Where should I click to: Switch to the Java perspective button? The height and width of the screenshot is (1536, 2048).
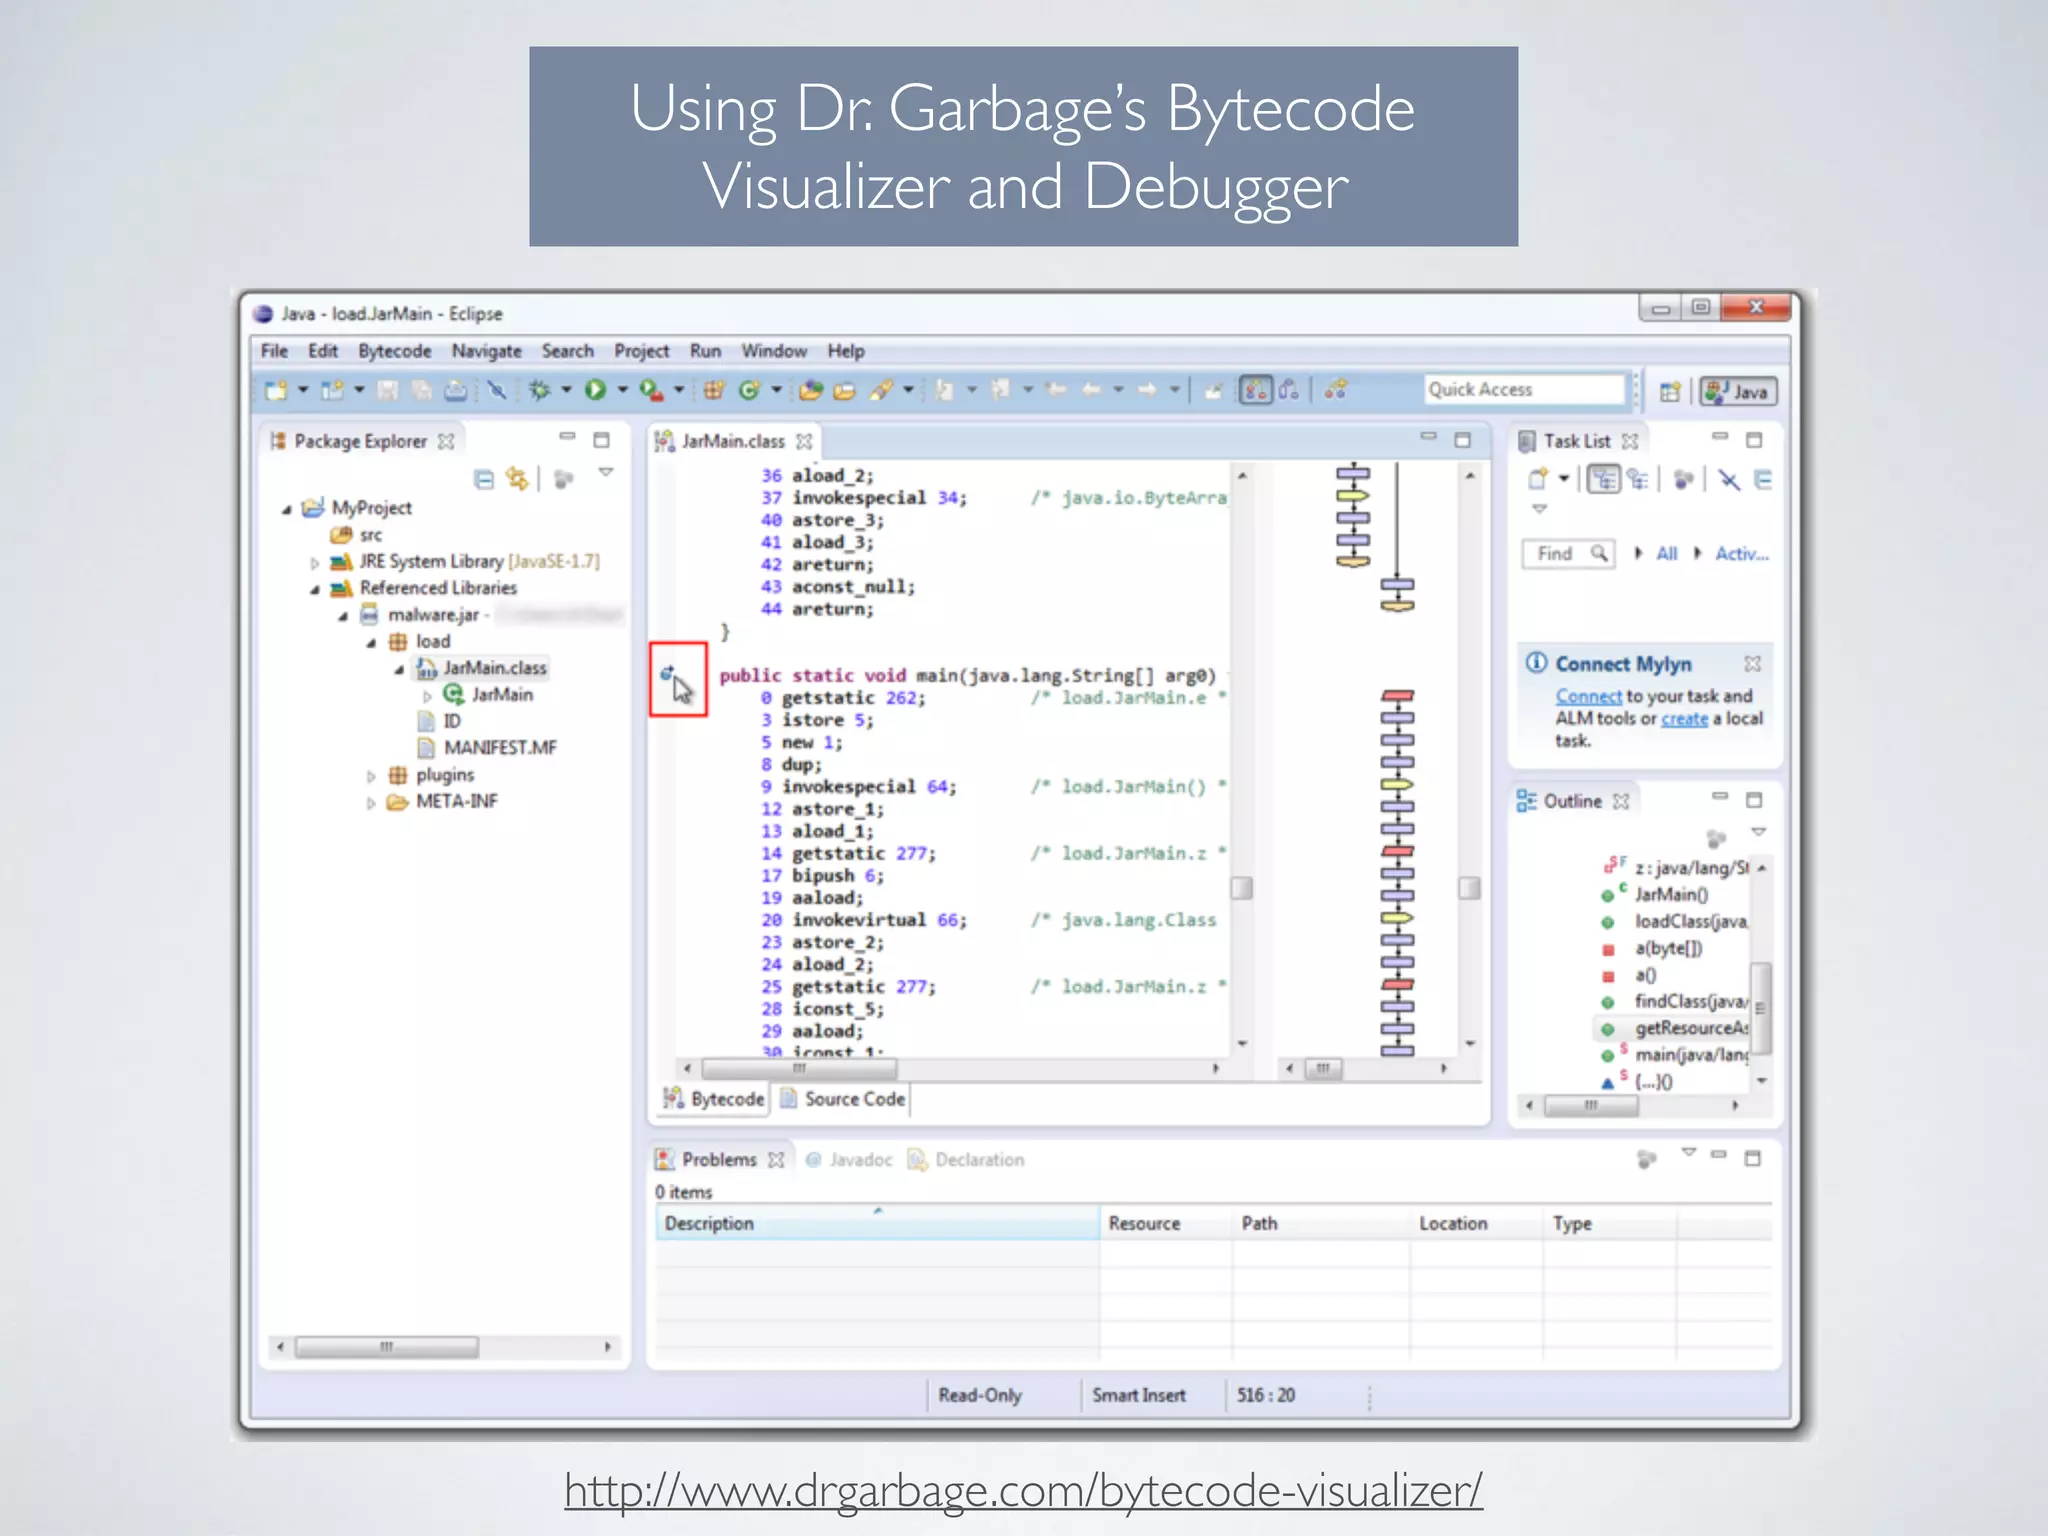(1739, 392)
